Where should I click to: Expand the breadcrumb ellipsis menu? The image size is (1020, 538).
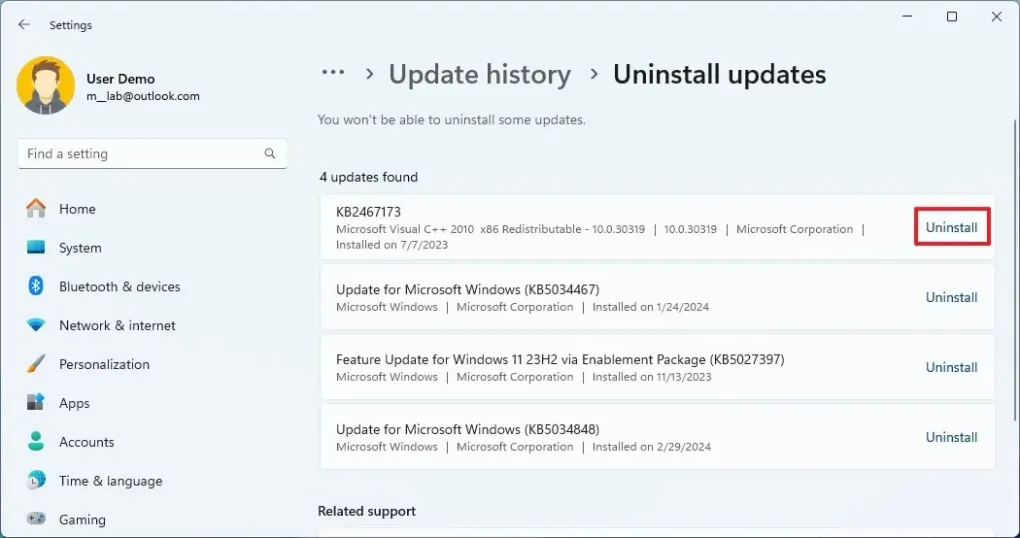tap(333, 74)
